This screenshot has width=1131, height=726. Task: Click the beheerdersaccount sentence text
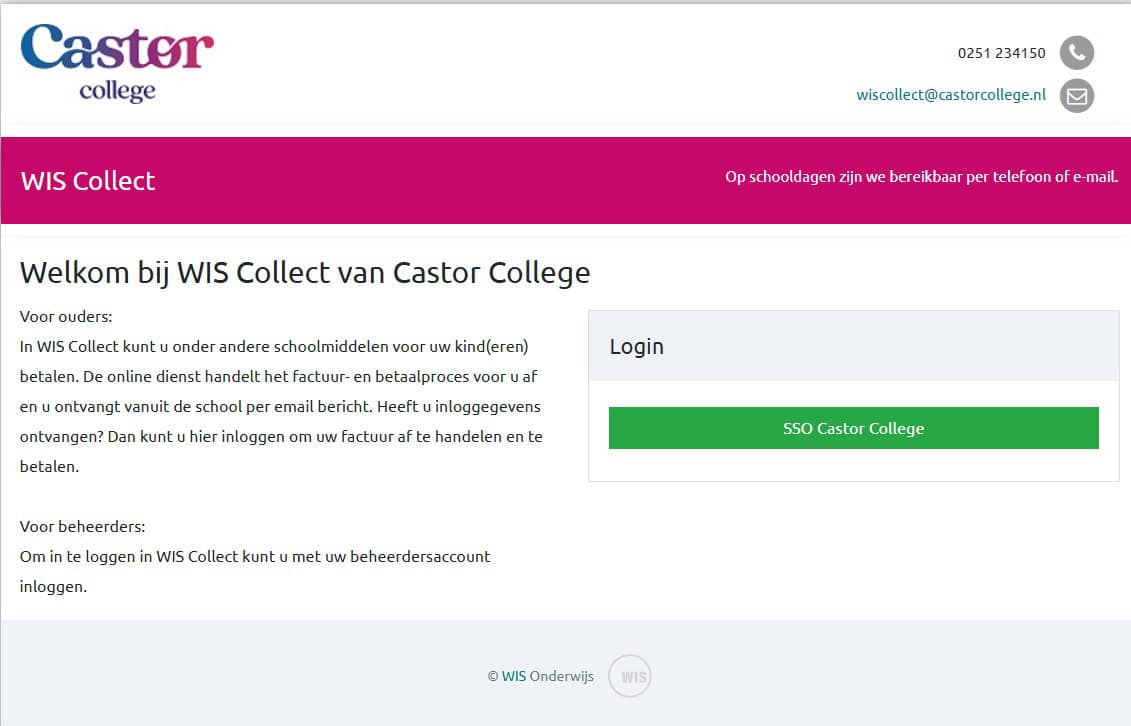pos(255,572)
